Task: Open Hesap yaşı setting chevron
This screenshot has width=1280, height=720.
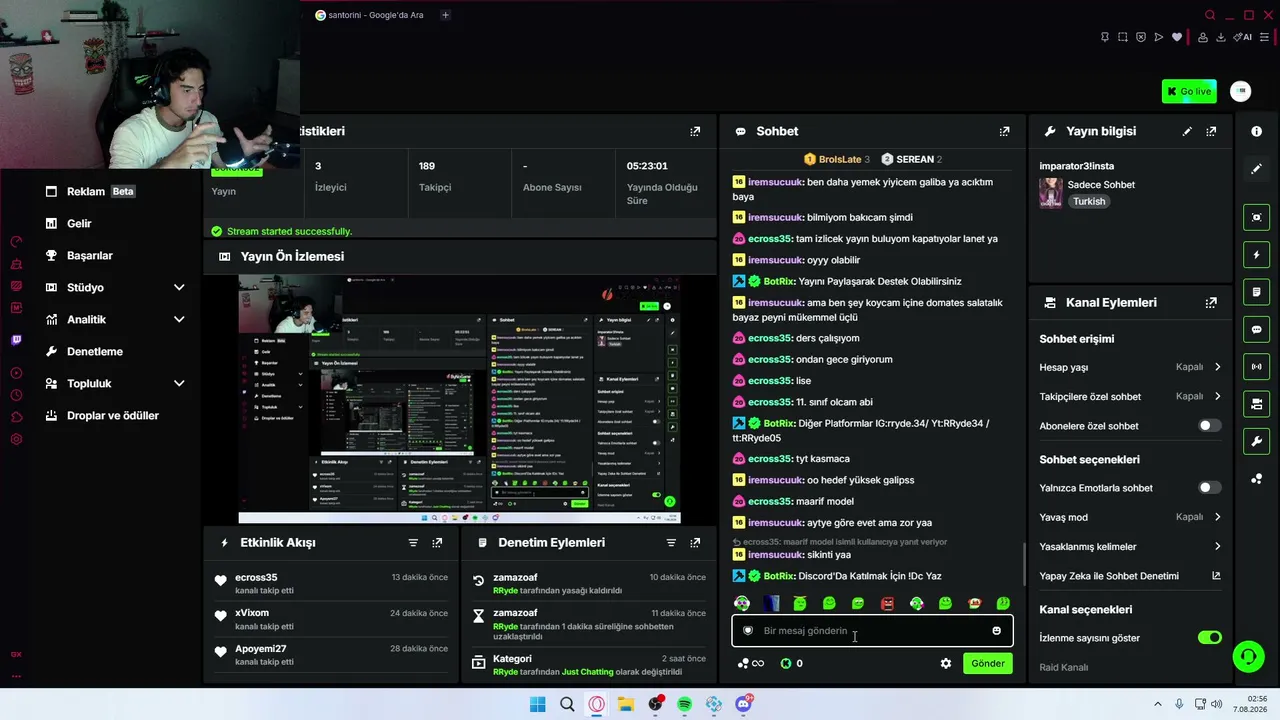Action: 1217,367
